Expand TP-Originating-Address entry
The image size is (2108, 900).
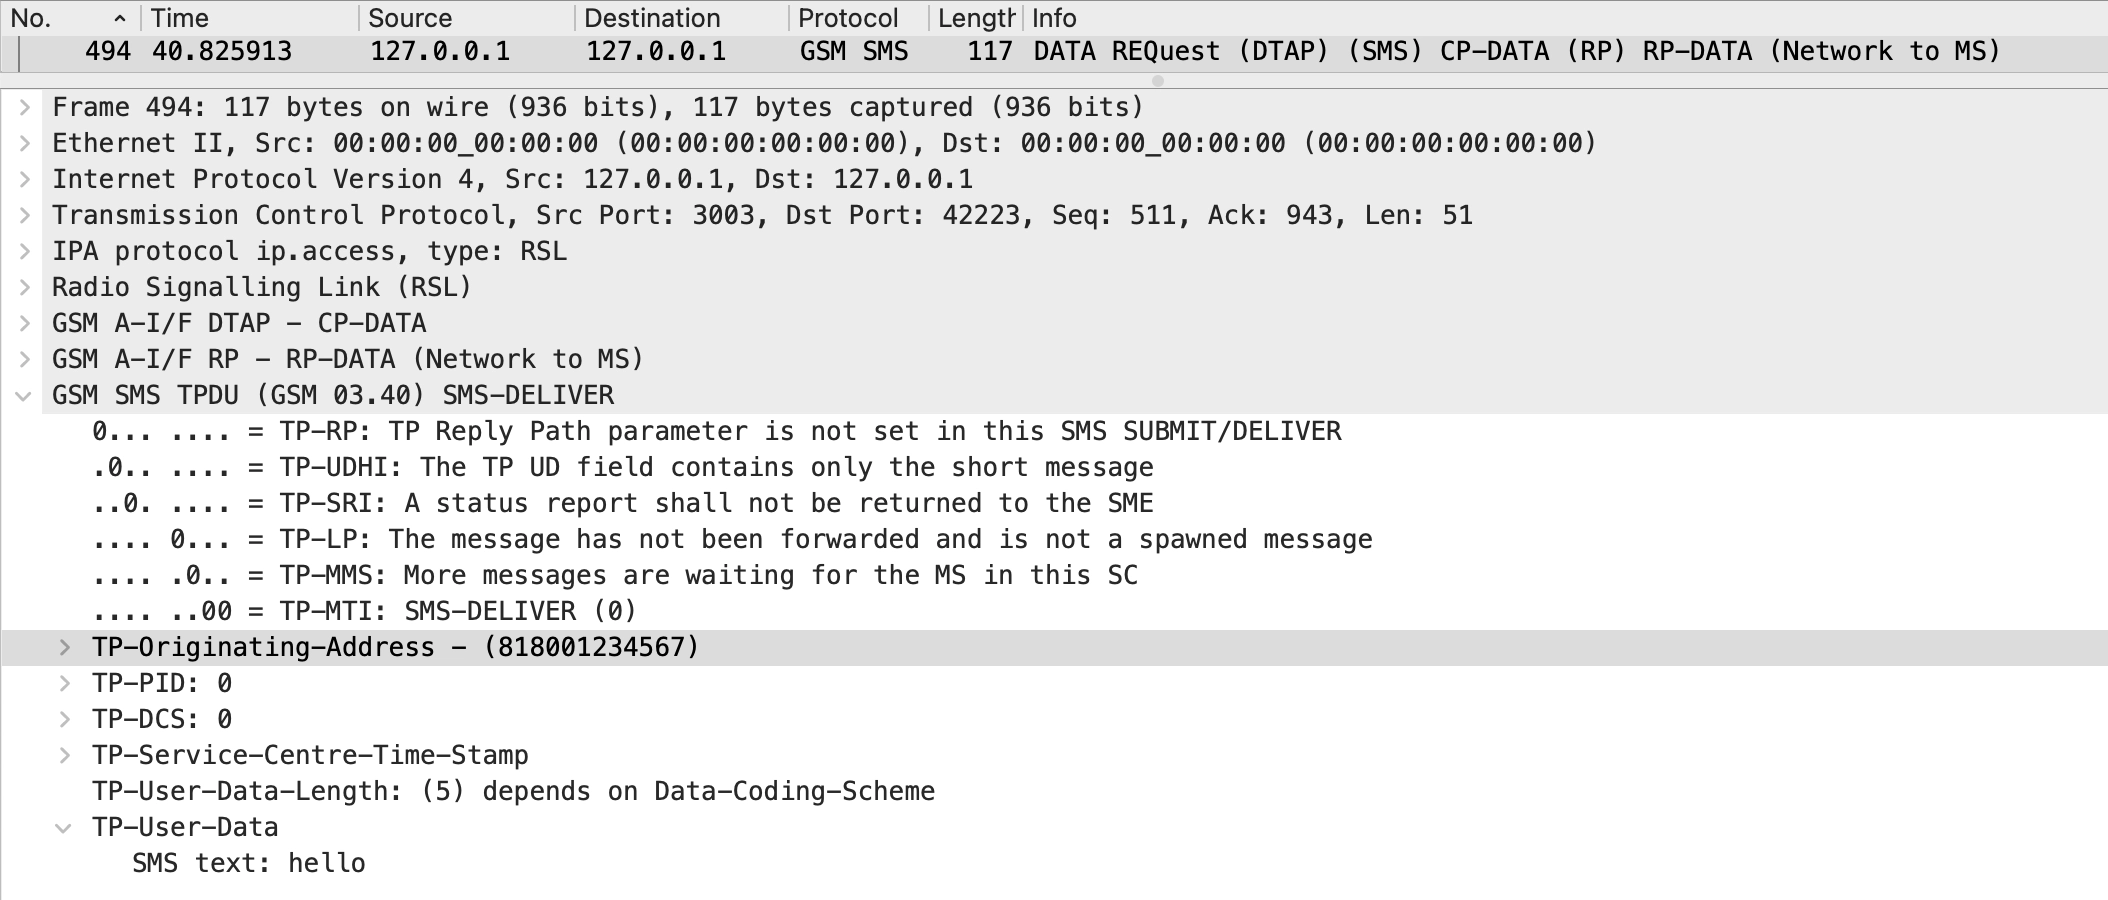[x=65, y=647]
